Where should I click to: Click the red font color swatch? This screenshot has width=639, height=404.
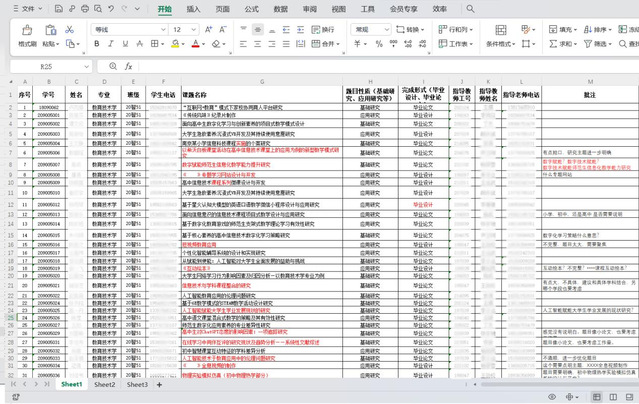(197, 44)
